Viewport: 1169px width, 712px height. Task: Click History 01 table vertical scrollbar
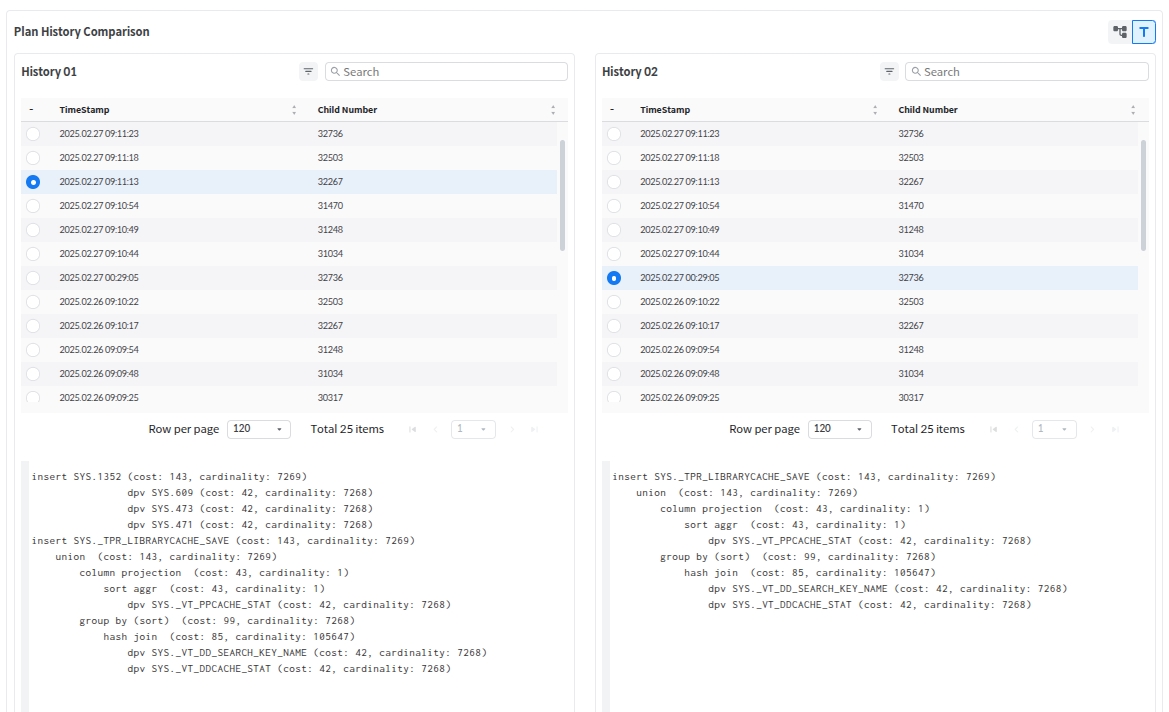coord(562,195)
